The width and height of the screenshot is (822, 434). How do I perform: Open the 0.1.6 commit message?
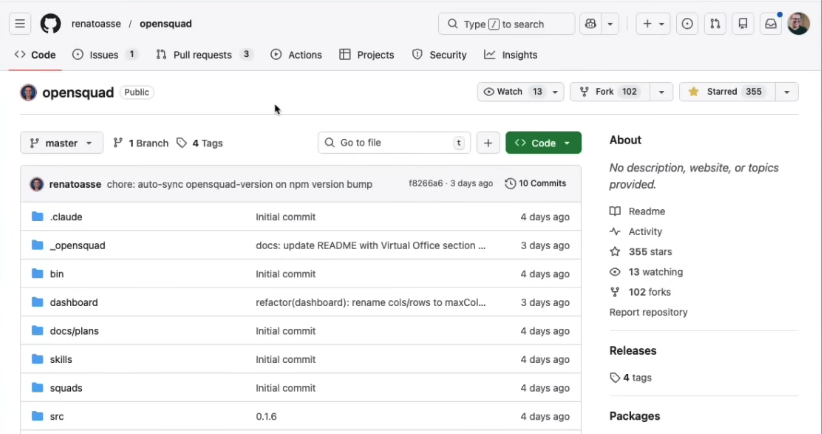pyautogui.click(x=266, y=417)
